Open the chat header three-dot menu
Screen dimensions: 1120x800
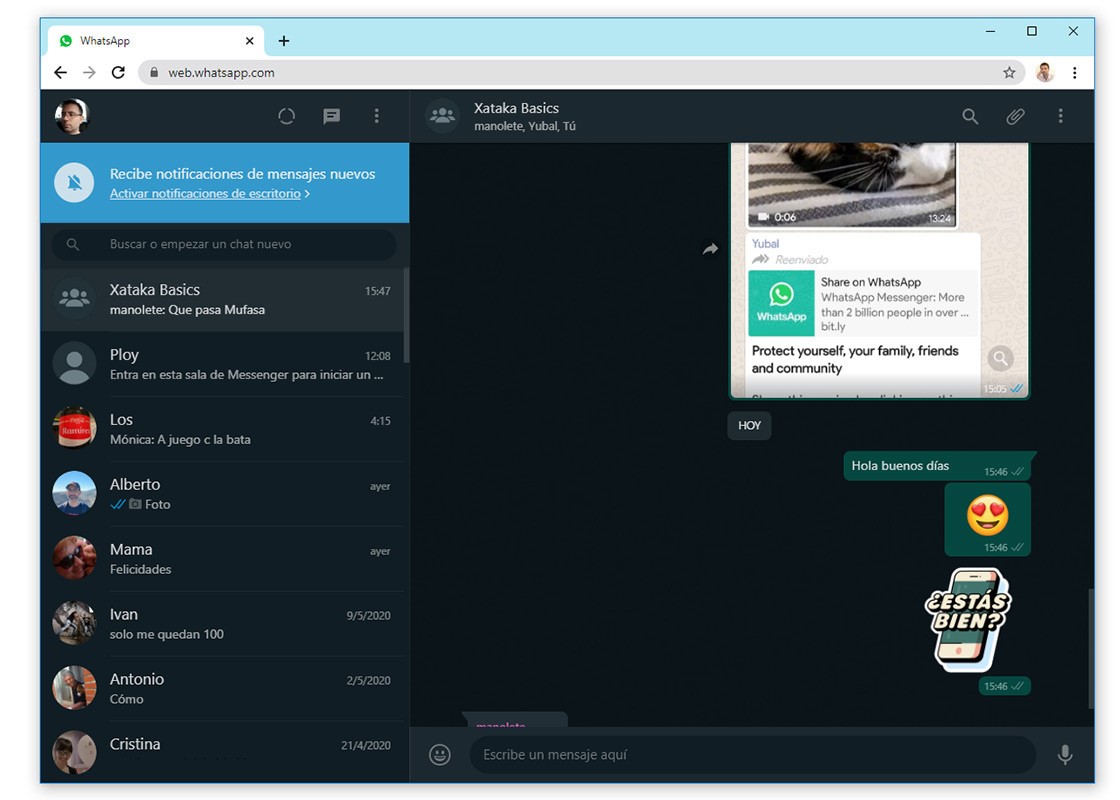tap(1060, 116)
